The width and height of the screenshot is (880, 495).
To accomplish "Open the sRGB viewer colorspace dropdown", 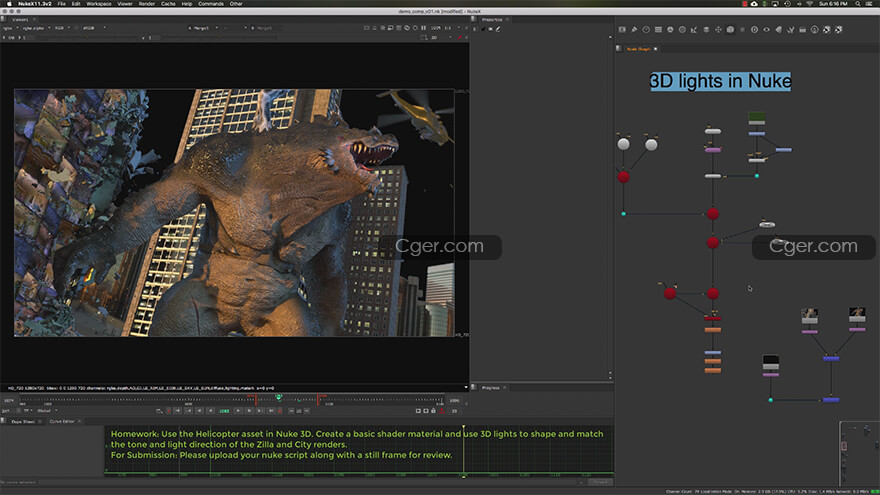I will pos(93,28).
